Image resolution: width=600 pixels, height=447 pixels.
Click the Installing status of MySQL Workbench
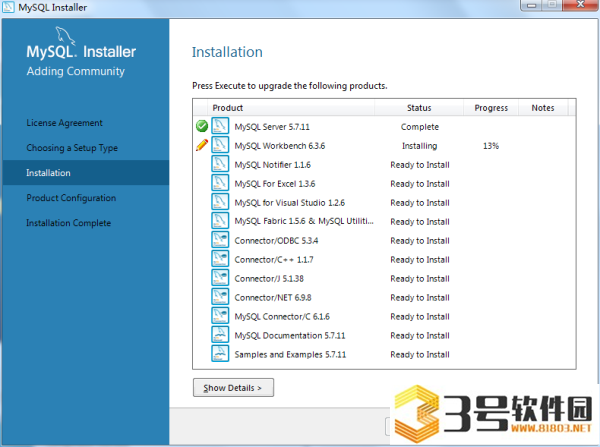(419, 146)
